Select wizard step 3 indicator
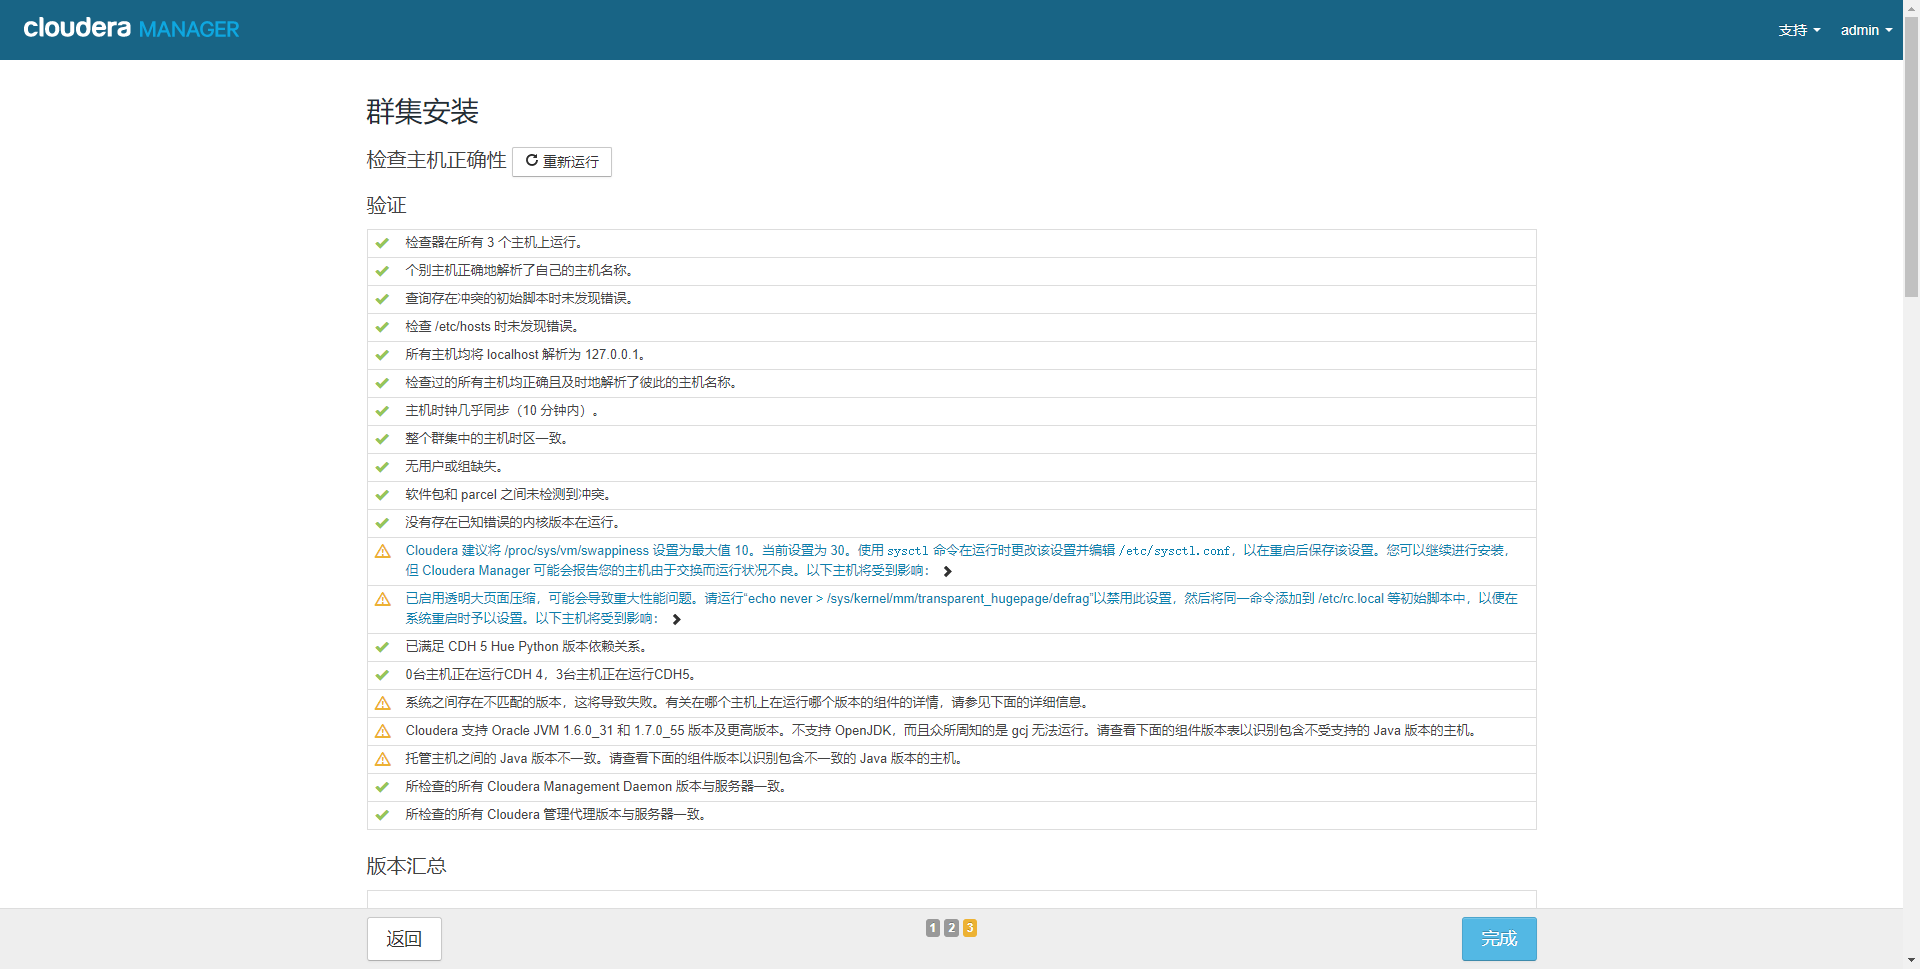Screen dimensions: 1920x969 pos(970,928)
